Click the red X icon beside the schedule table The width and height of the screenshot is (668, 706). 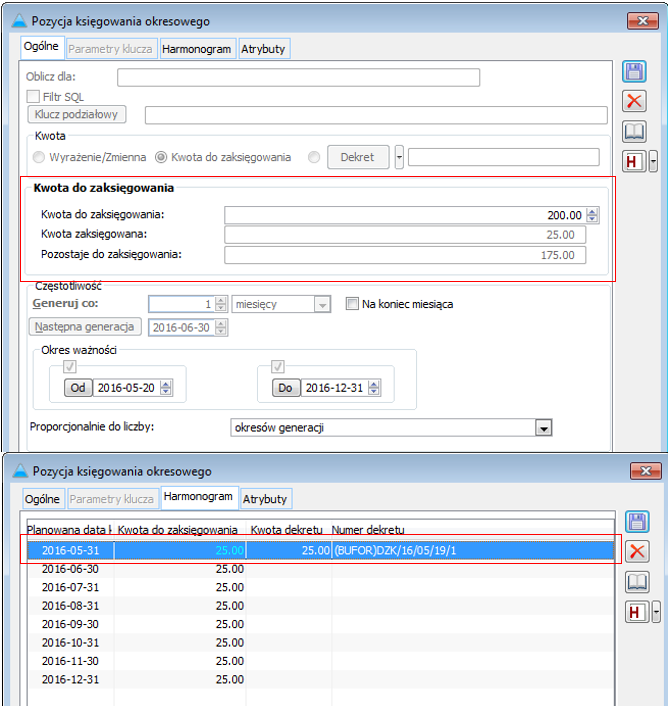(634, 551)
